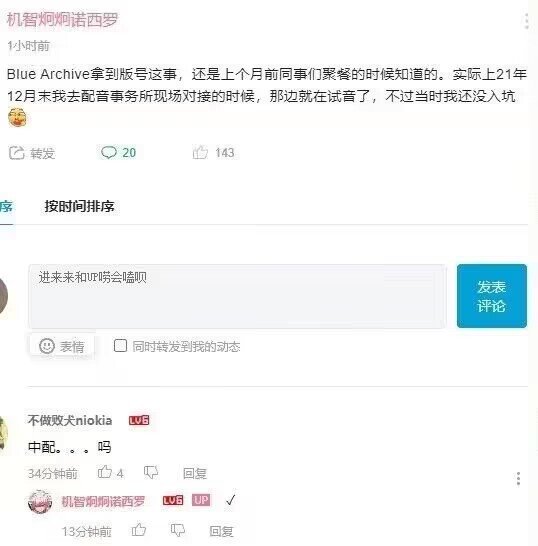Open the three-dot menu beside niokia's comment
This screenshot has width=538, height=546.
click(x=518, y=479)
